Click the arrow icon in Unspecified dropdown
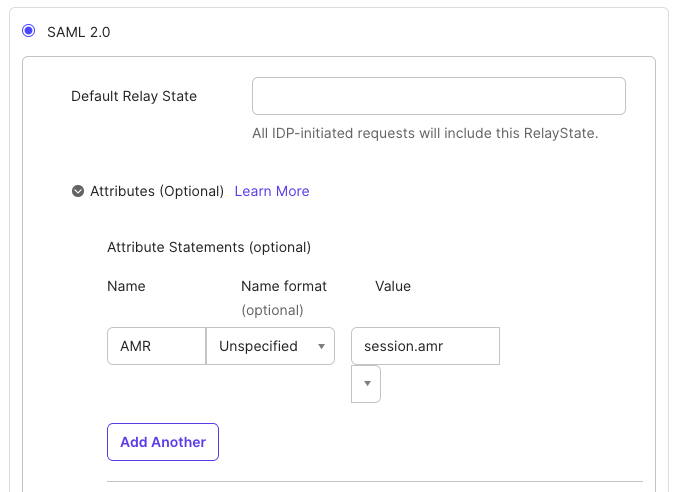Screen dimensions: 674x492 [x=321, y=347]
